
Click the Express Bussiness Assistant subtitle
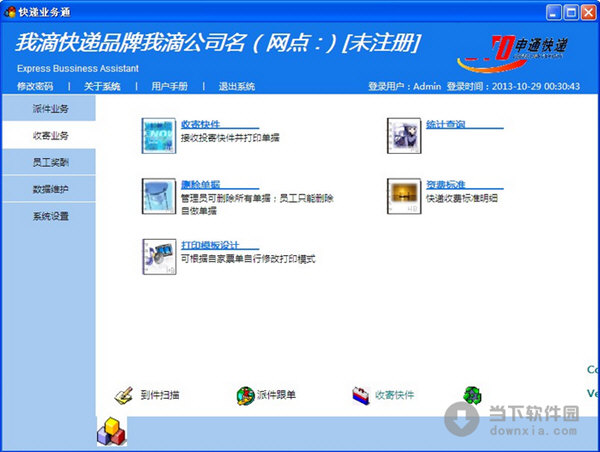click(78, 69)
